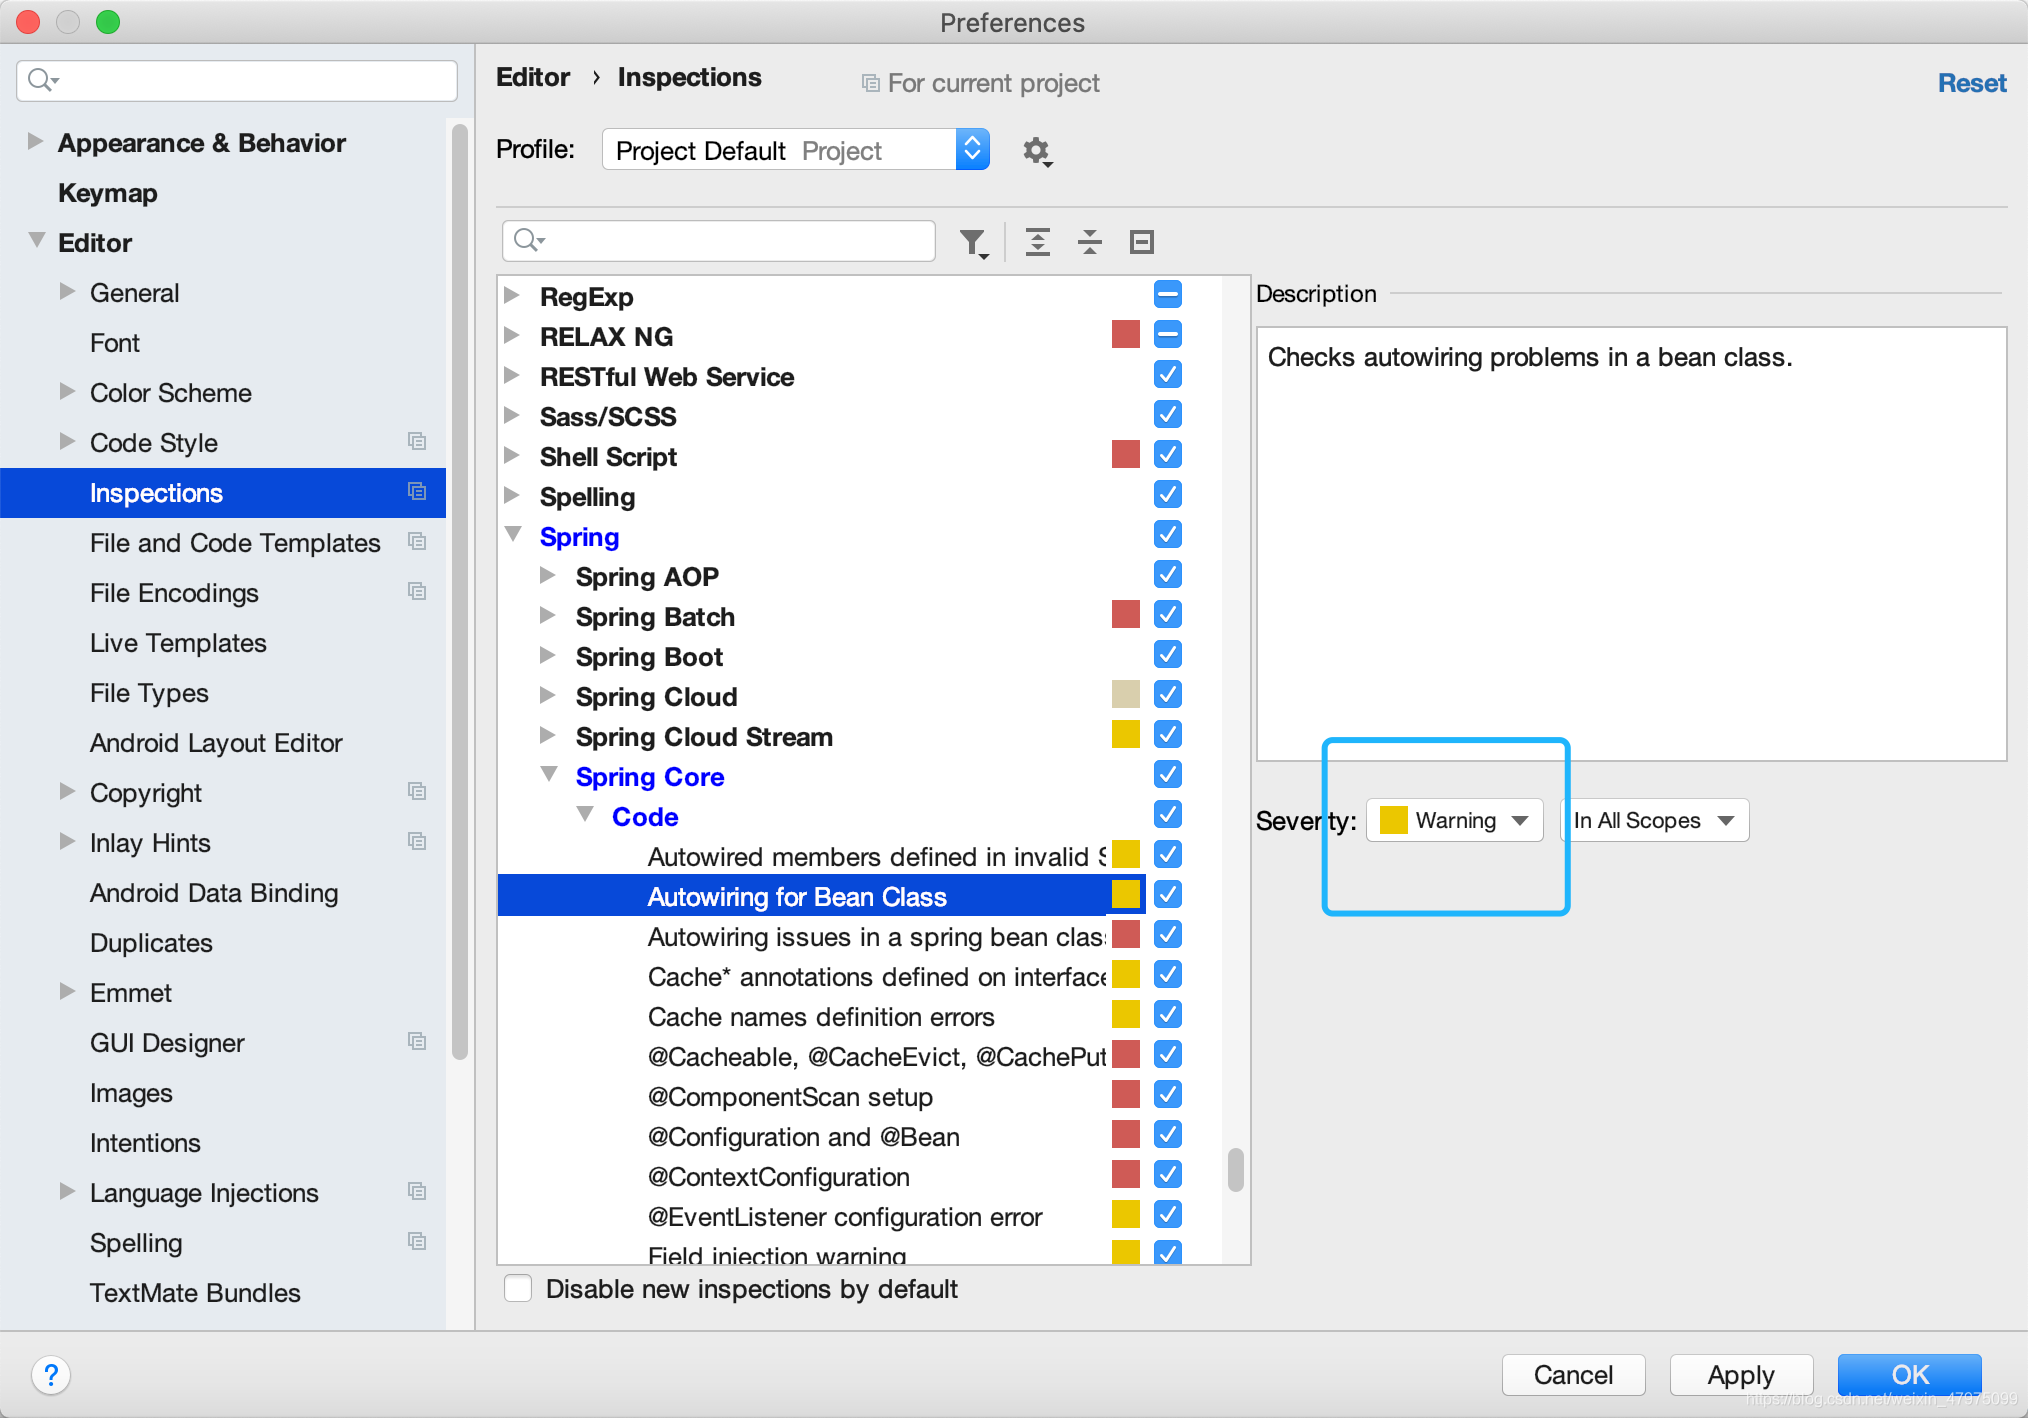Image resolution: width=2028 pixels, height=1418 pixels.
Task: Expand the Spring Cloud Stream group
Action: click(547, 735)
